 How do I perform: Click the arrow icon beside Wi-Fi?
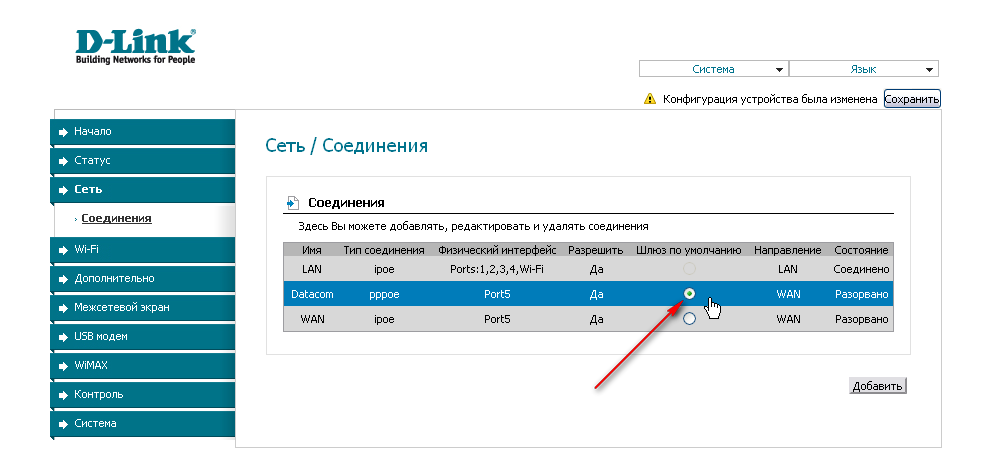coord(63,250)
